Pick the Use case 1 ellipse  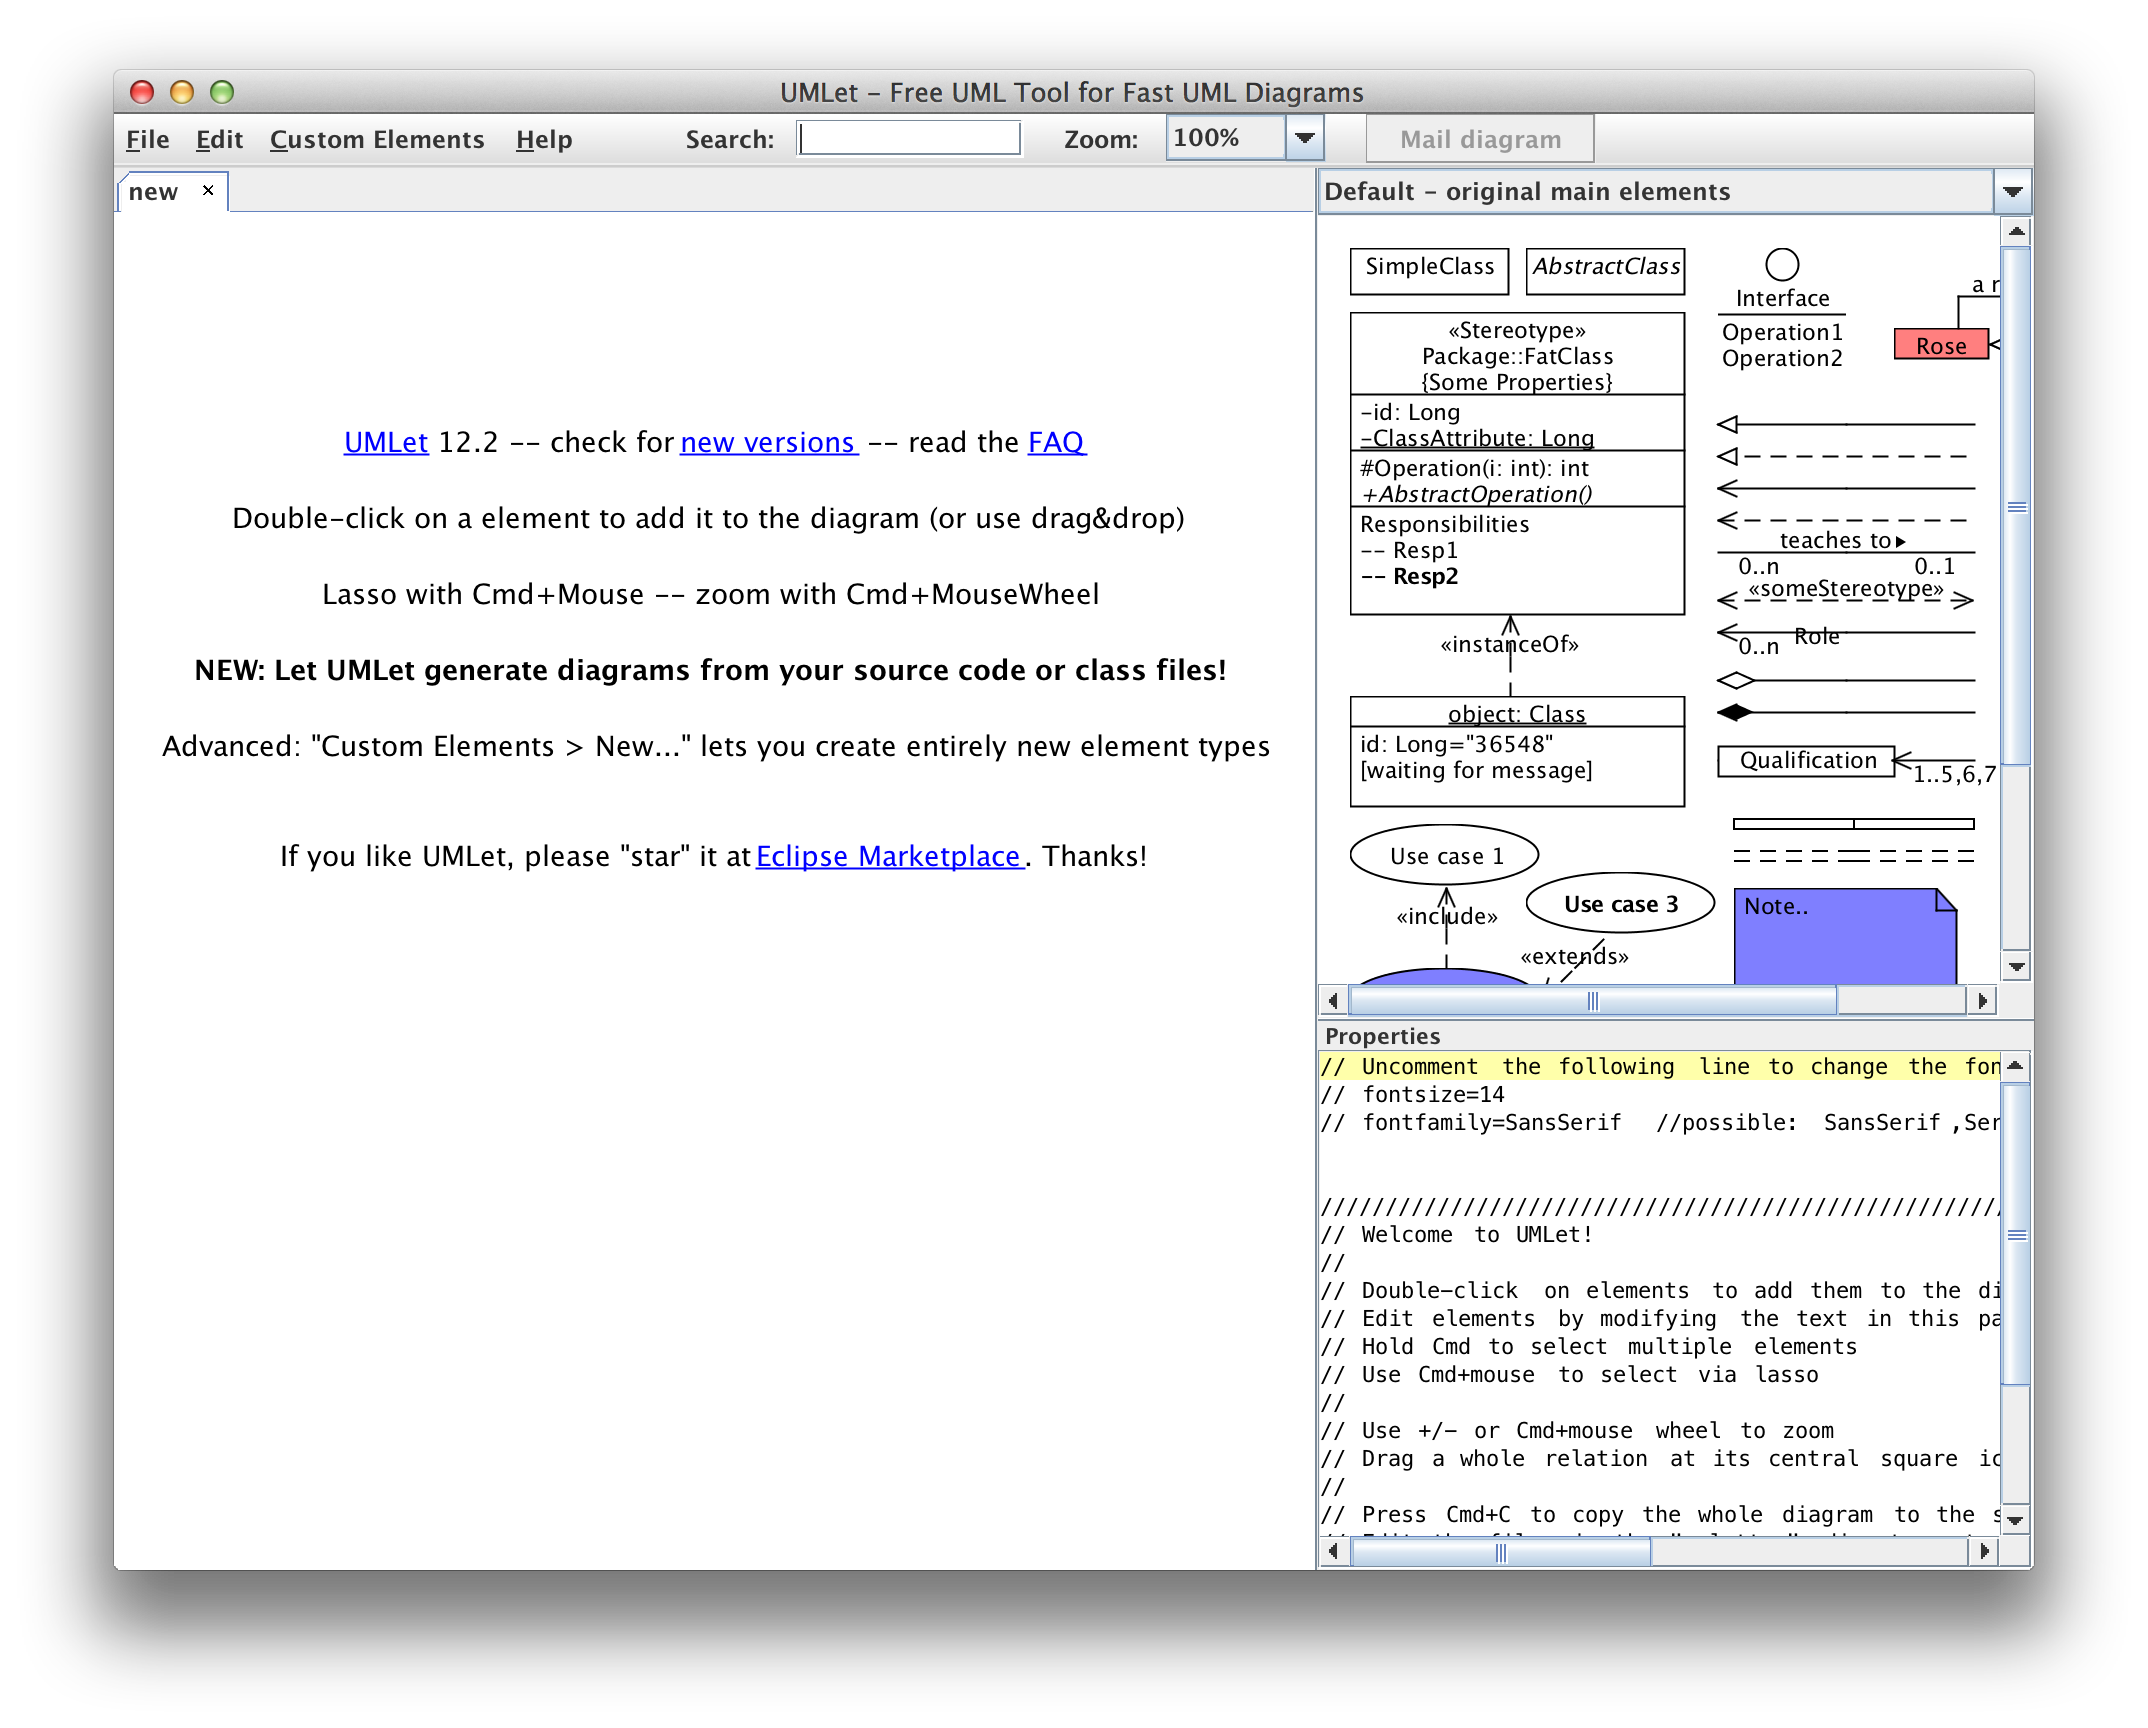click(1444, 855)
